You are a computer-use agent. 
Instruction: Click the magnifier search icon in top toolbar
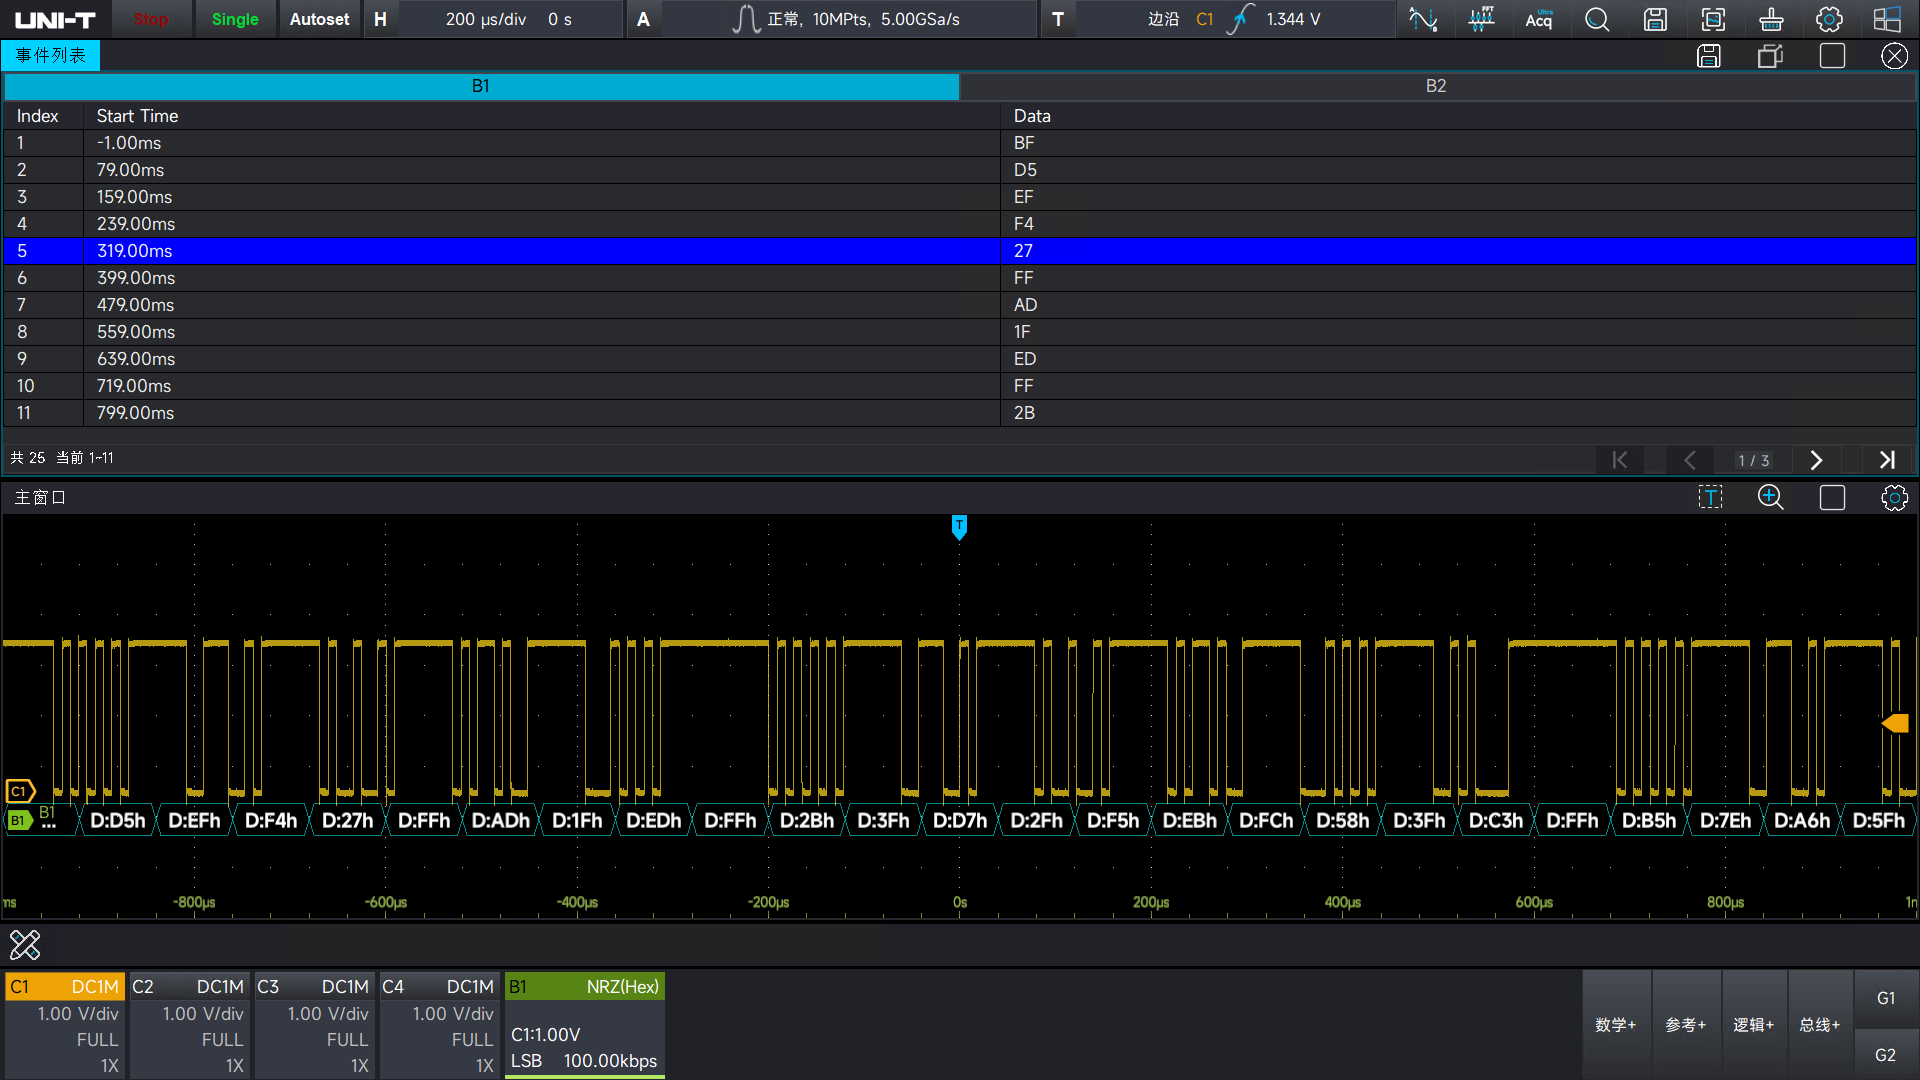pos(1597,19)
